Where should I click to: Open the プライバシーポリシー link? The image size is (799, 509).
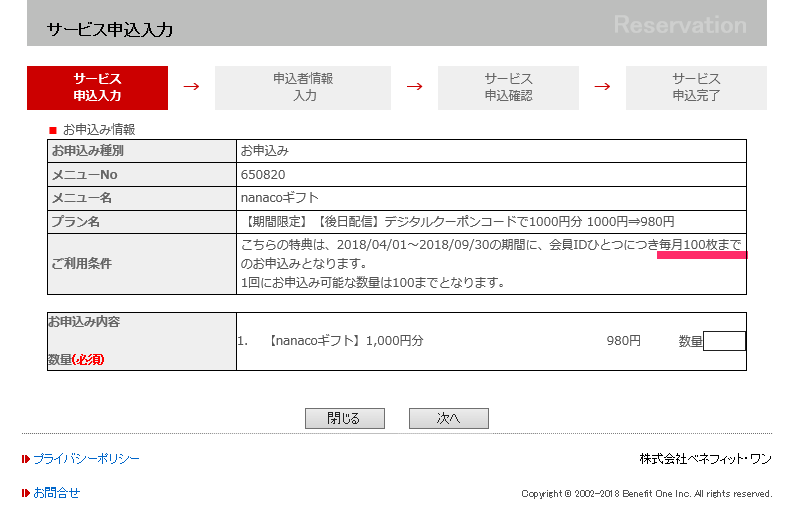click(86, 459)
